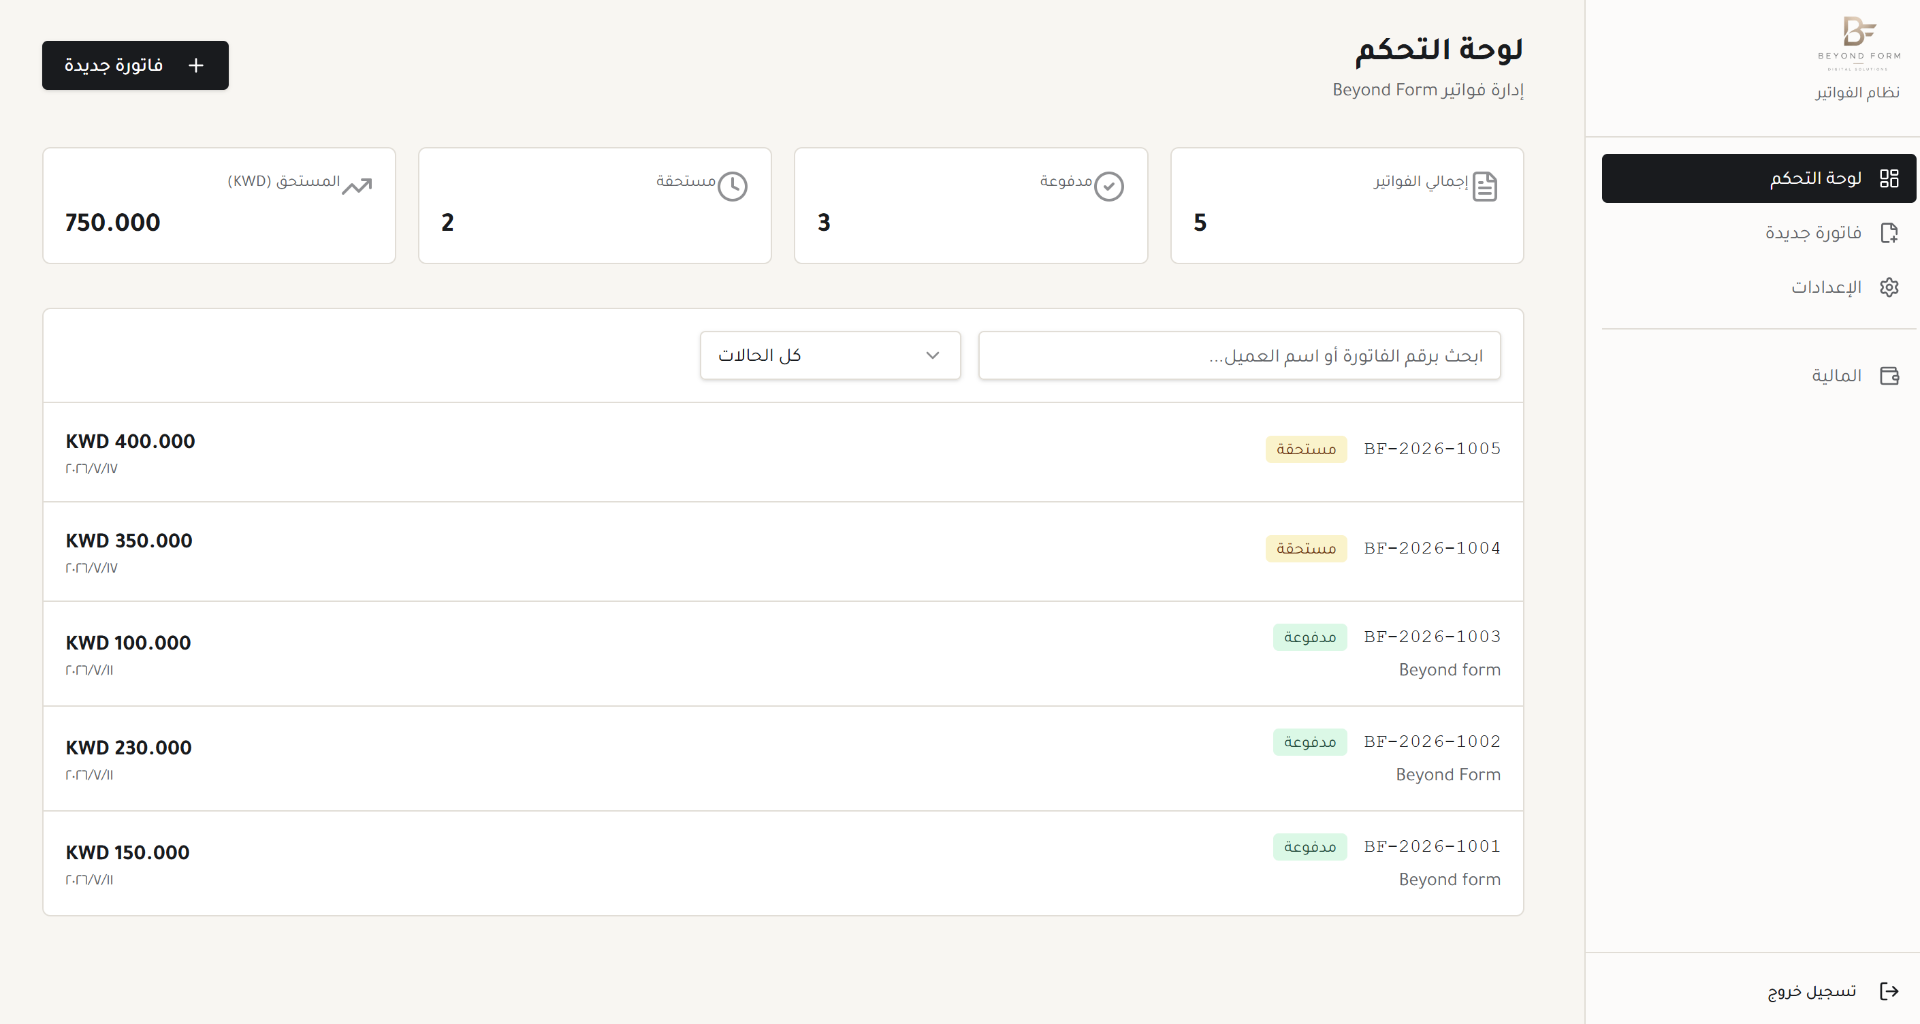This screenshot has height=1024, width=1920.
Task: Click the إدارة فواتير Beyond Form subtitle
Action: [1428, 90]
